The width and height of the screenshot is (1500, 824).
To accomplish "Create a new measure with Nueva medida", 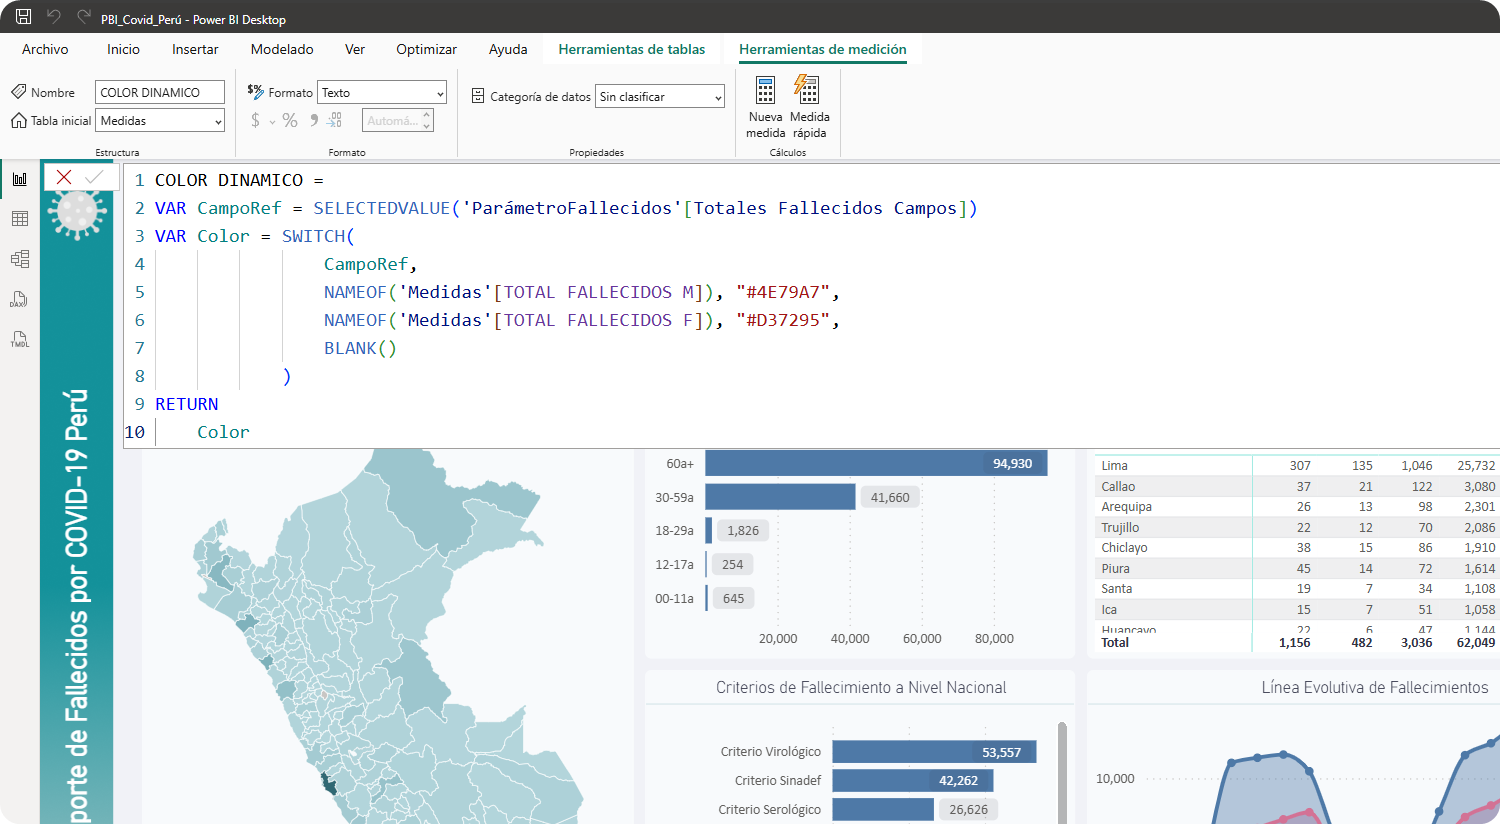I will coord(765,107).
